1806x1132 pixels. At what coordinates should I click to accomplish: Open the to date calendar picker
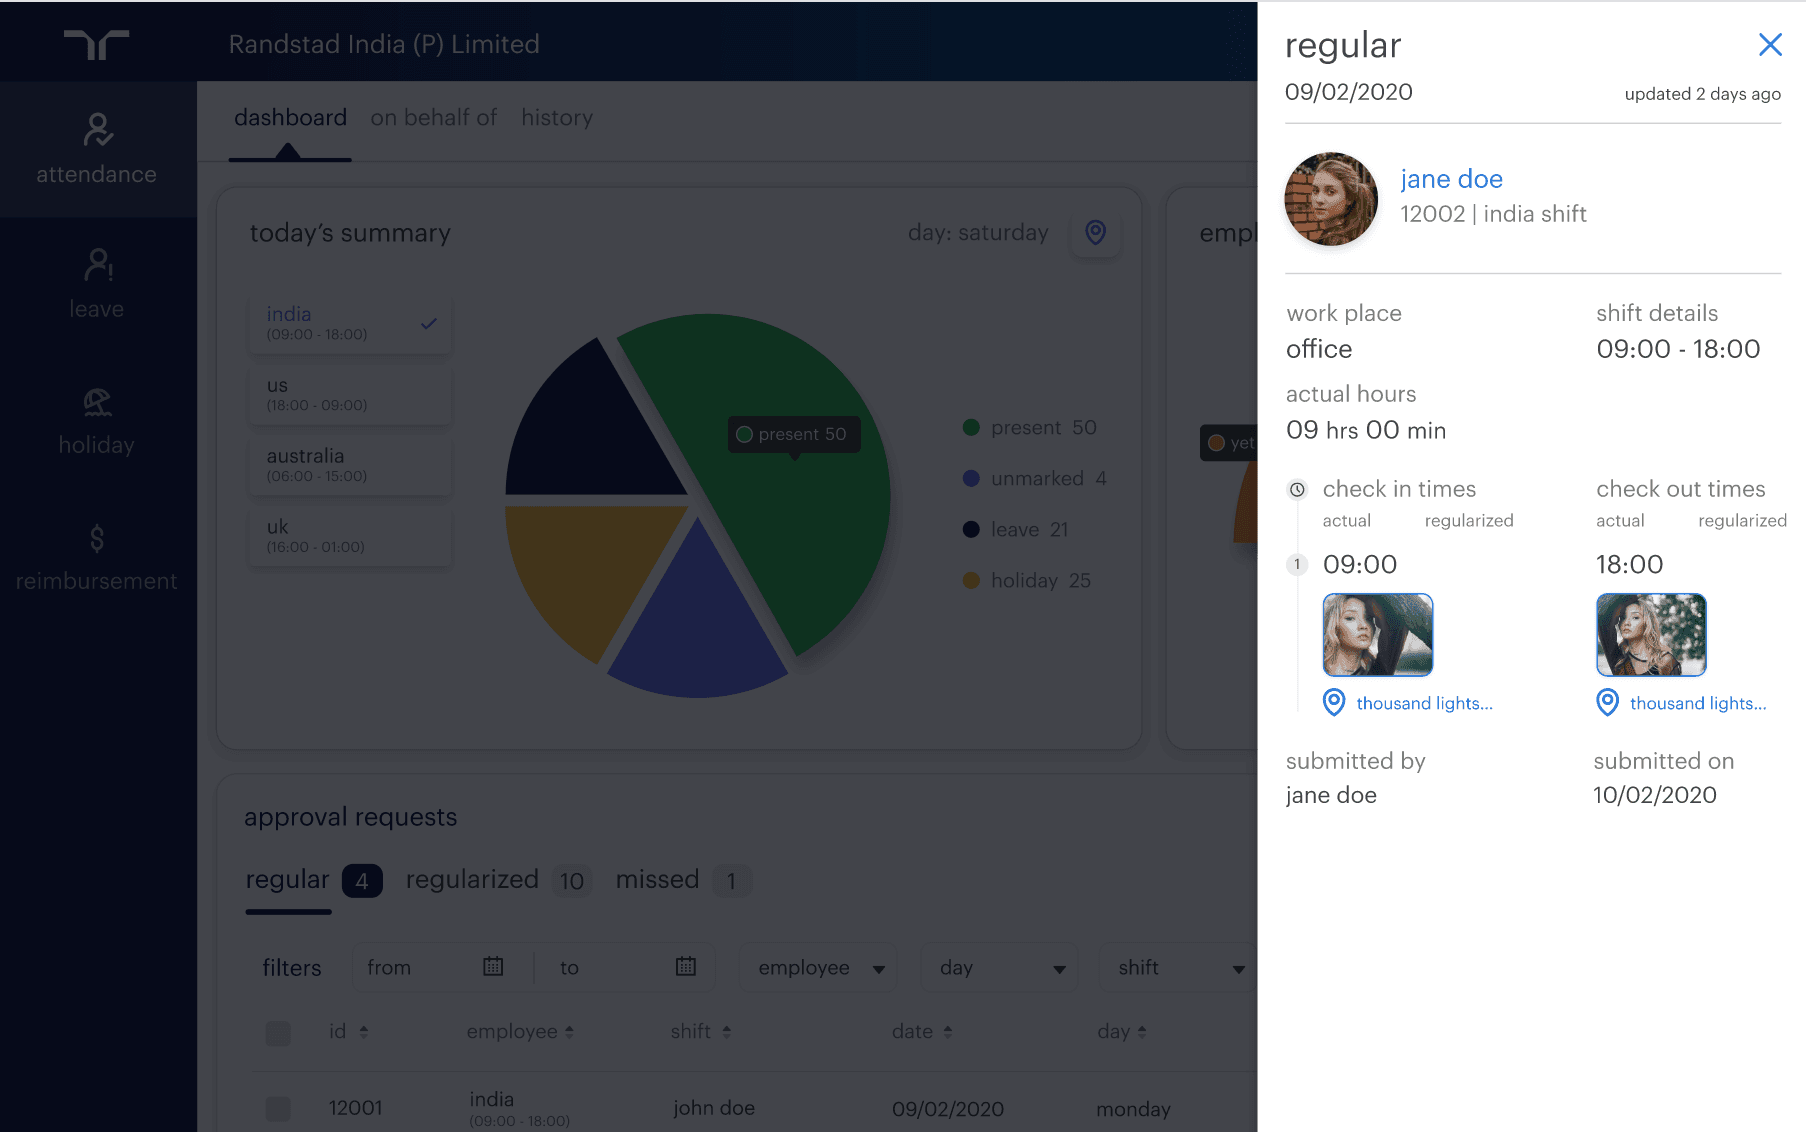tap(686, 966)
